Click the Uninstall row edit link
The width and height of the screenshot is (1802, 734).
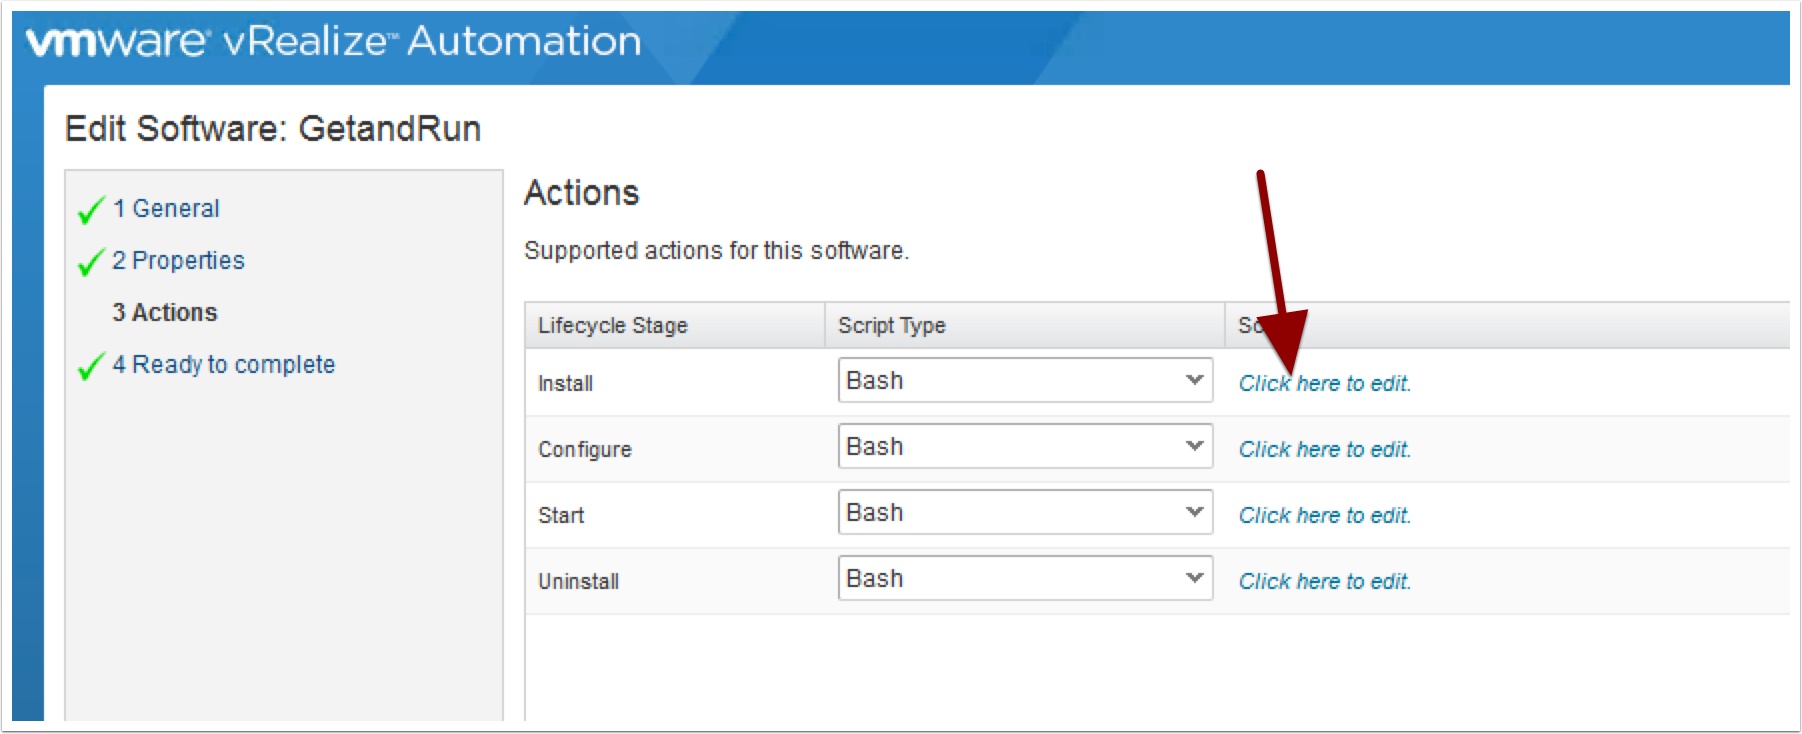click(1324, 582)
